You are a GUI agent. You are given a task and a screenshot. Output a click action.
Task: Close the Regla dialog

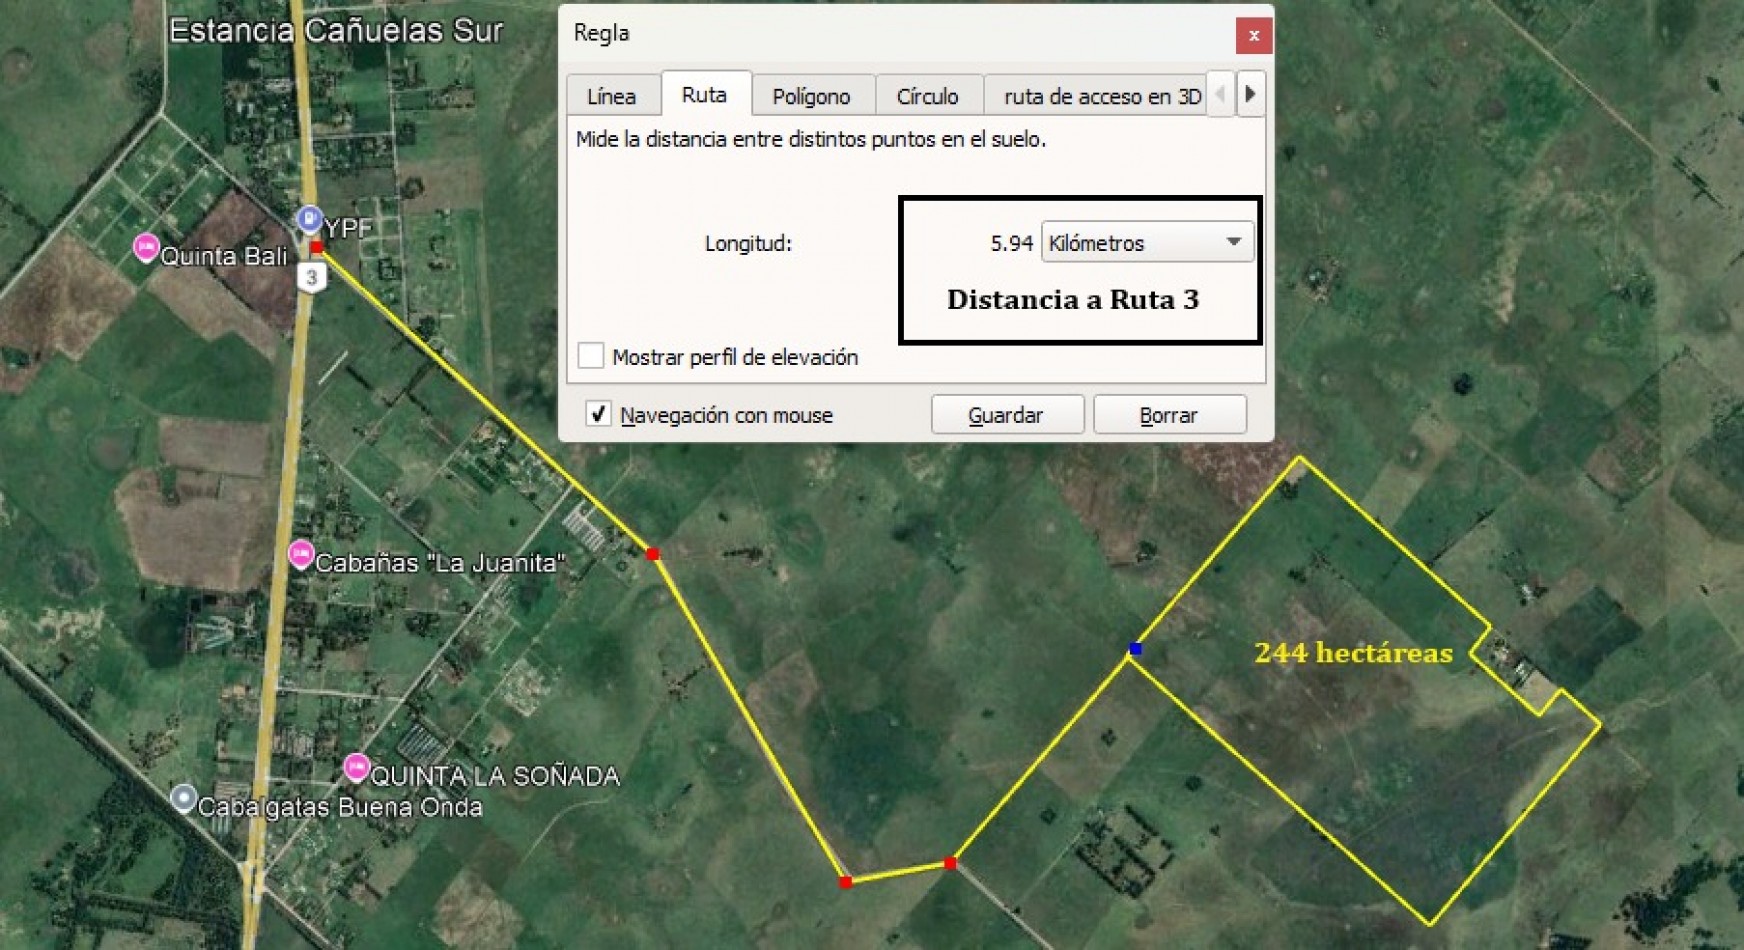pos(1253,36)
